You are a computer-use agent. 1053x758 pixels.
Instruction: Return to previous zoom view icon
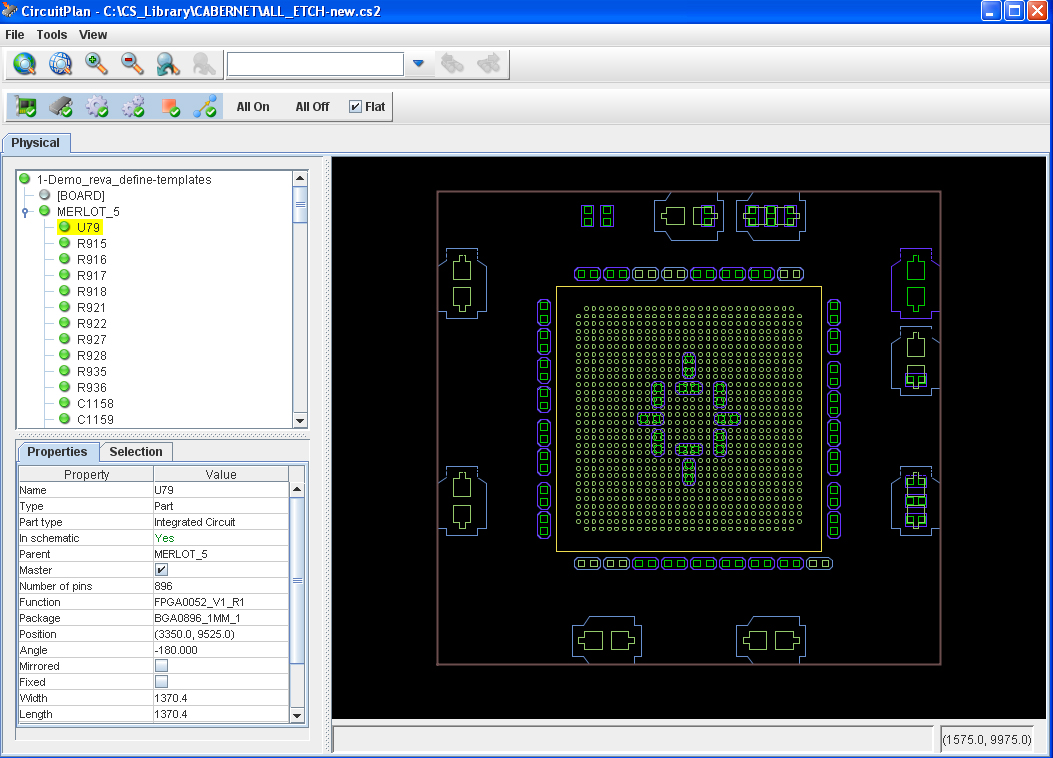click(168, 64)
